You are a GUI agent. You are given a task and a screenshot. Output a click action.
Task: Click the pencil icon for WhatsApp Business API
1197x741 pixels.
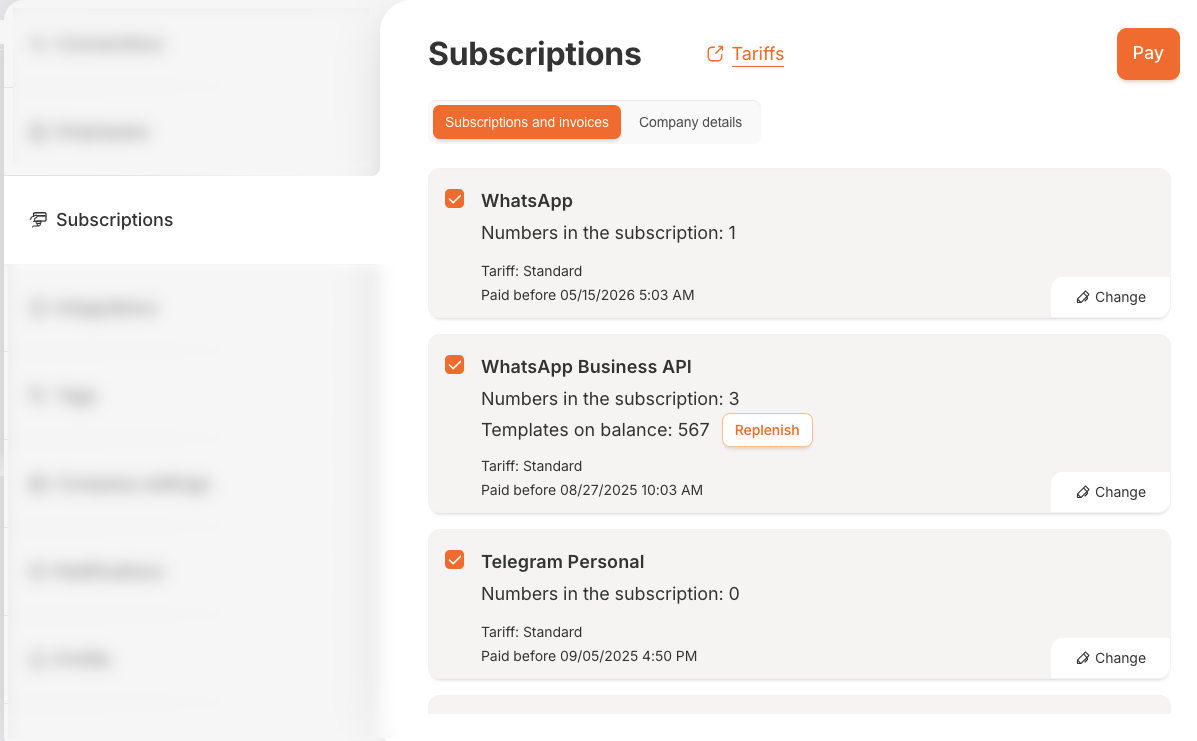pyautogui.click(x=1082, y=492)
